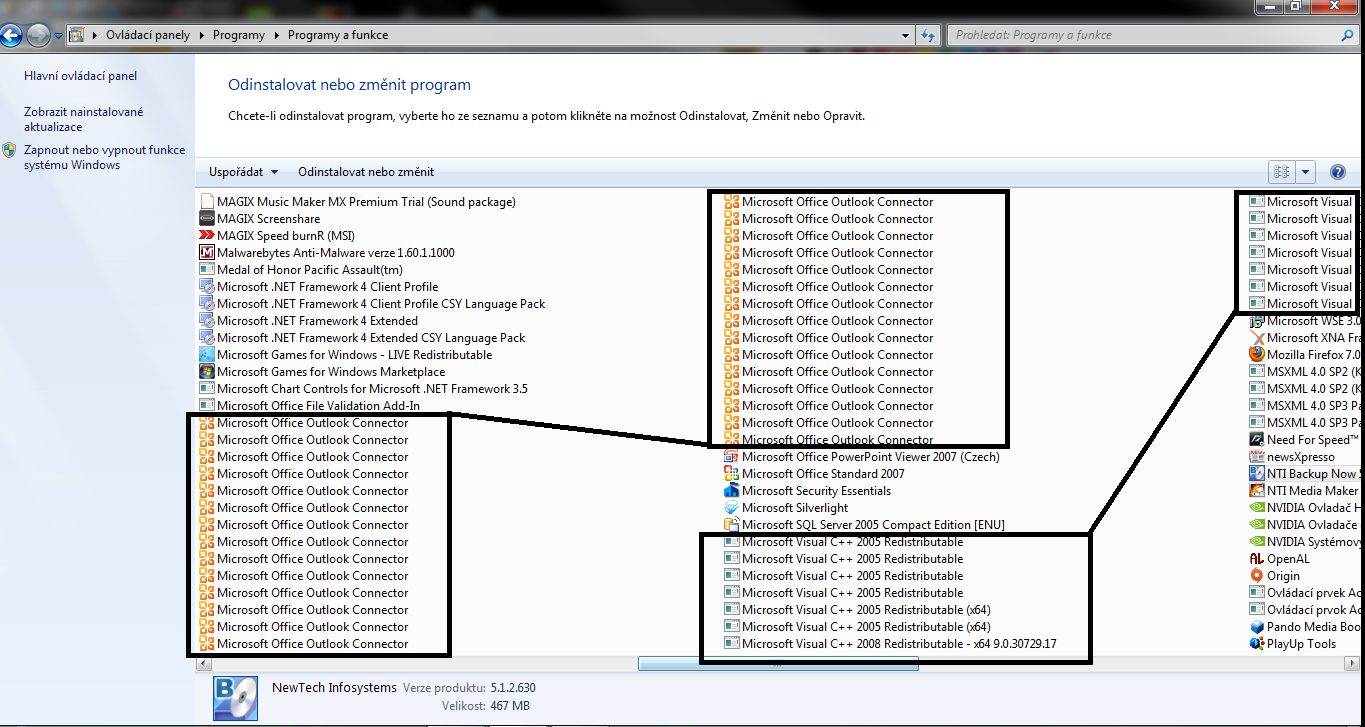
Task: Select Microsoft .NET Framework 4 Client Profile row
Action: click(319, 287)
